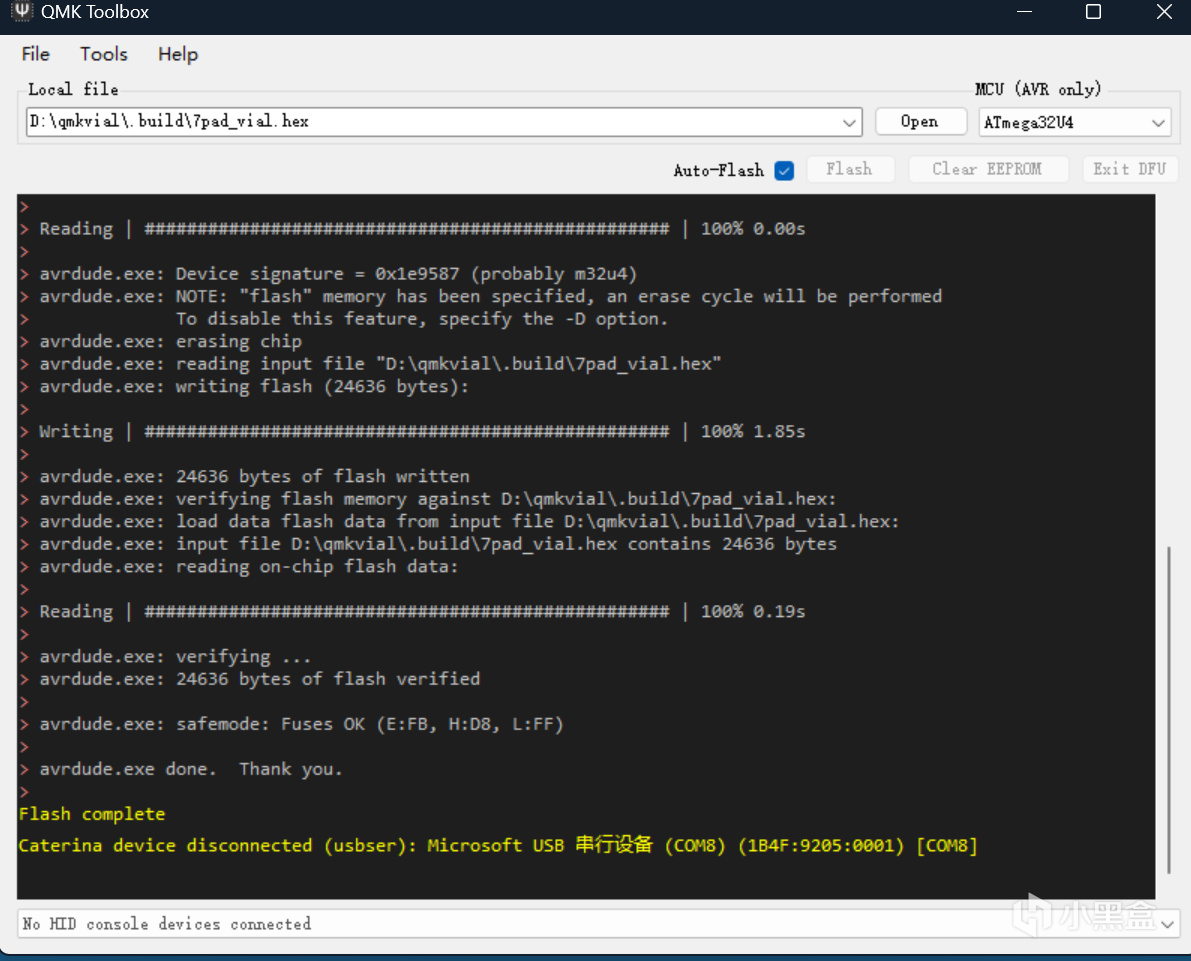Click the Writing progress bar line
The image size is (1191, 961).
(422, 431)
